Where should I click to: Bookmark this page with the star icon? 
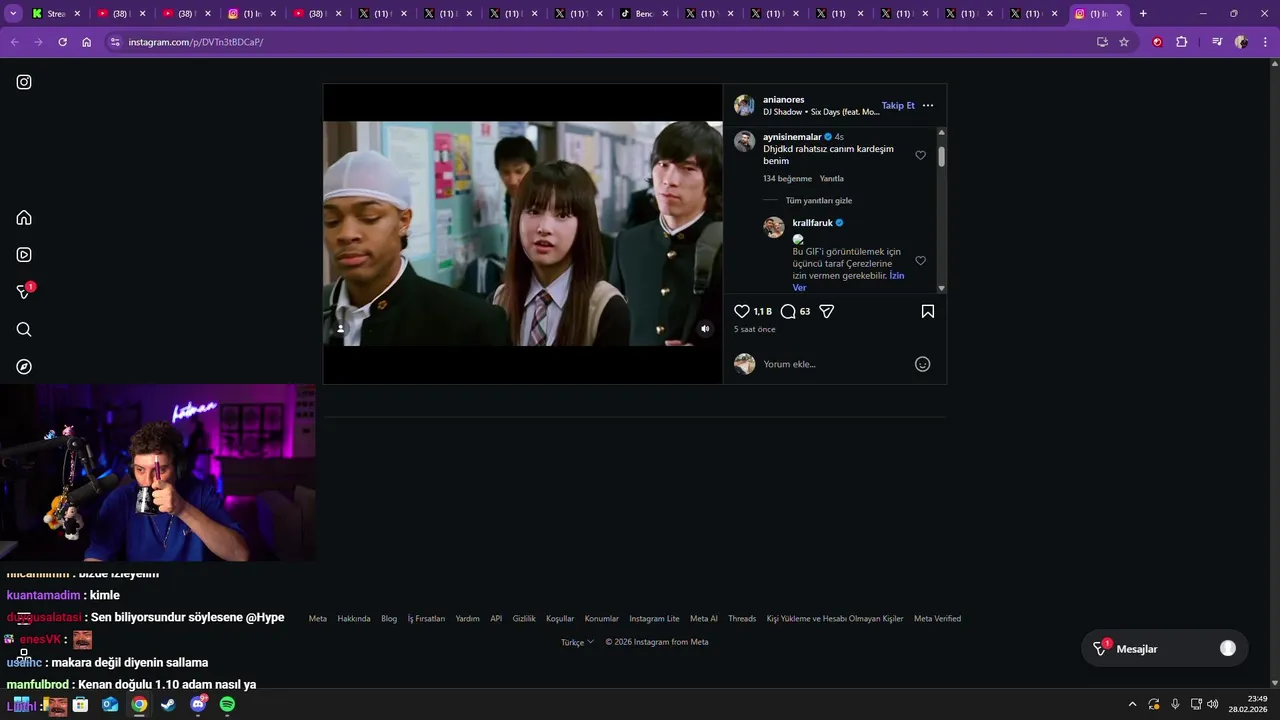[x=1124, y=42]
